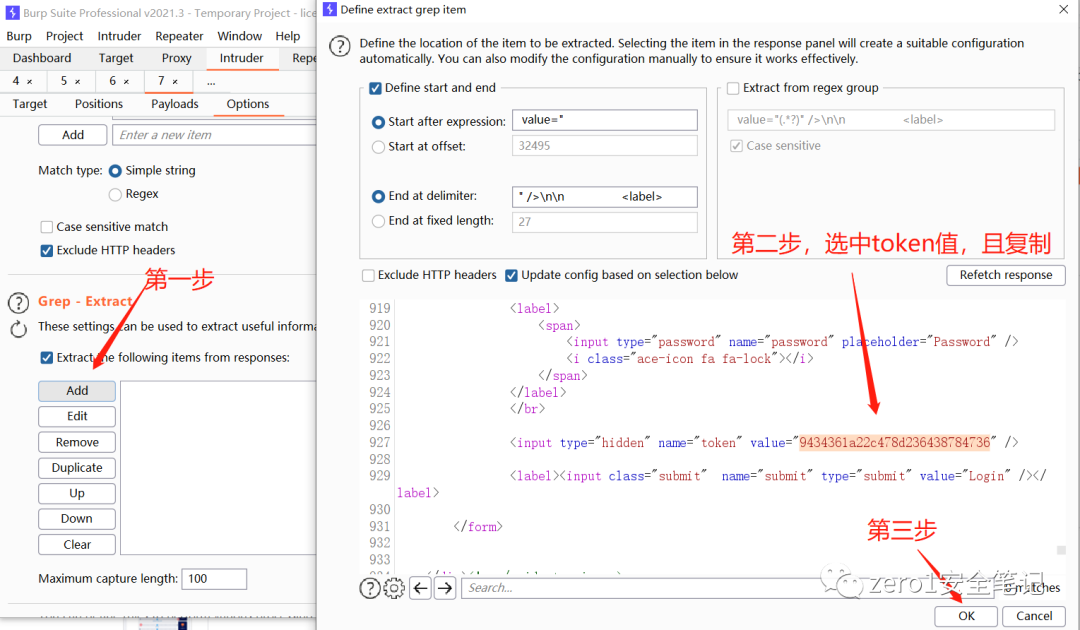Viewport: 1080px width, 630px height.
Task: Open help icon in the extract grep dialog header
Action: [340, 46]
